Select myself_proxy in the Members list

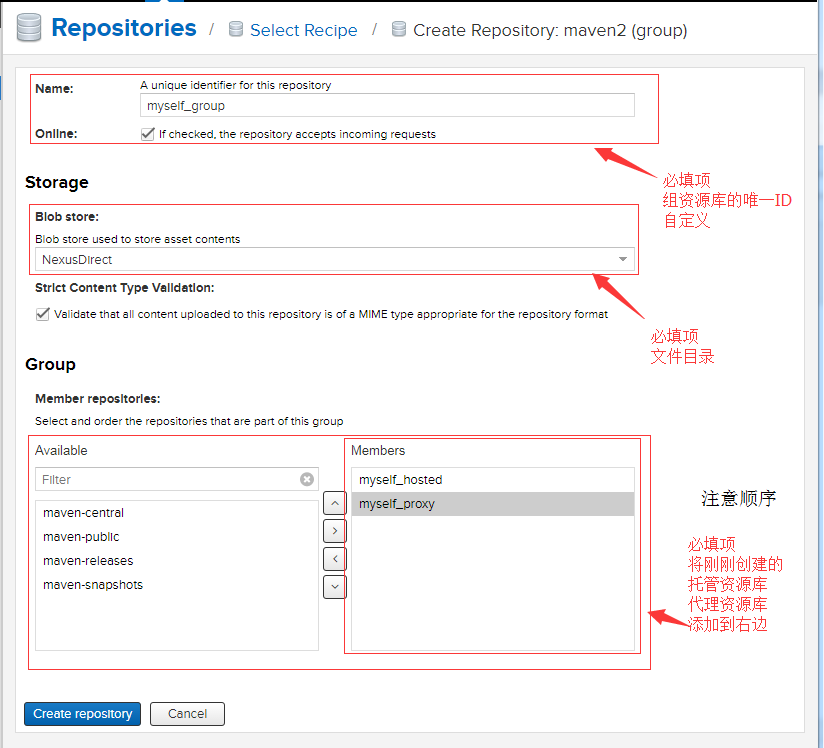(x=493, y=504)
